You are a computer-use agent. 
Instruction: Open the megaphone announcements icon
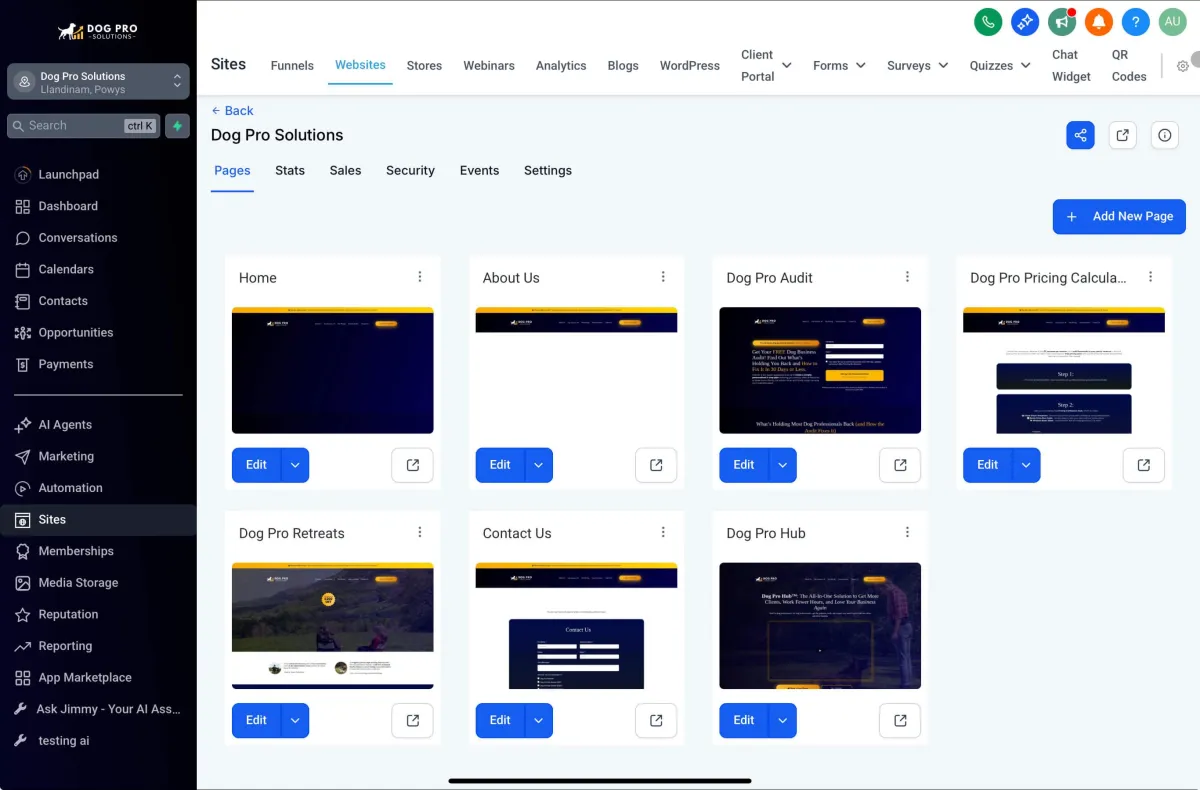tap(1062, 22)
